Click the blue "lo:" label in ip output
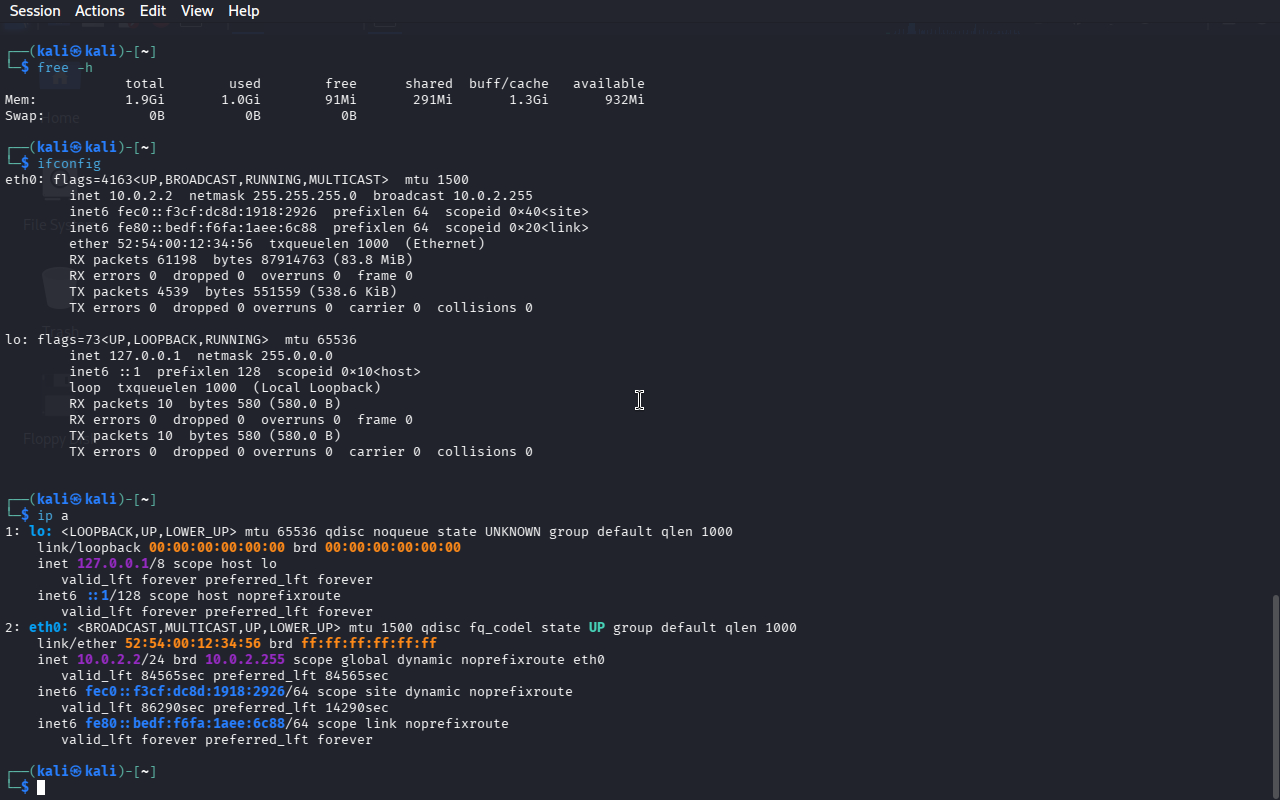 (40, 532)
